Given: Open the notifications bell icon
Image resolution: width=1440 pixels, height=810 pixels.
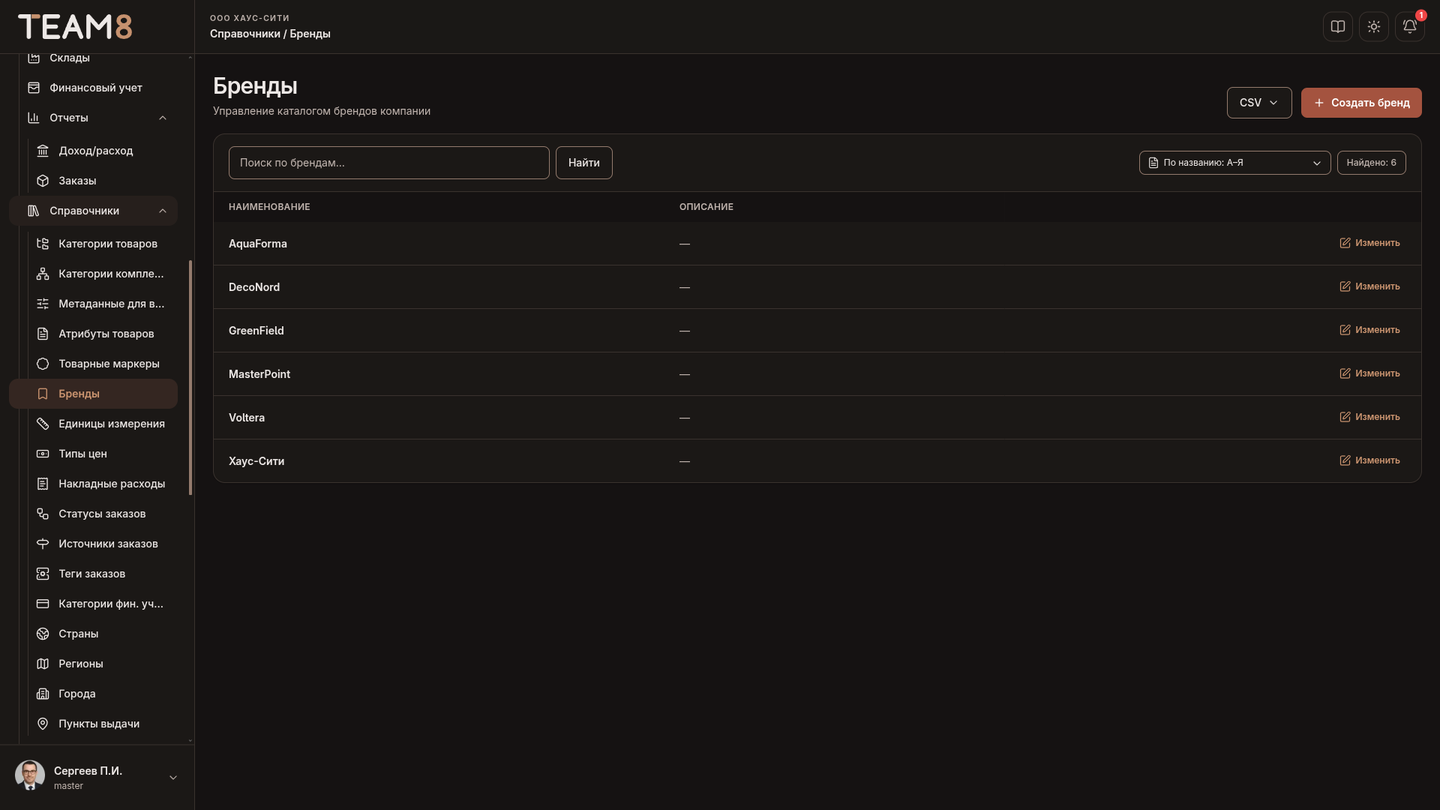Looking at the screenshot, I should click(1410, 27).
